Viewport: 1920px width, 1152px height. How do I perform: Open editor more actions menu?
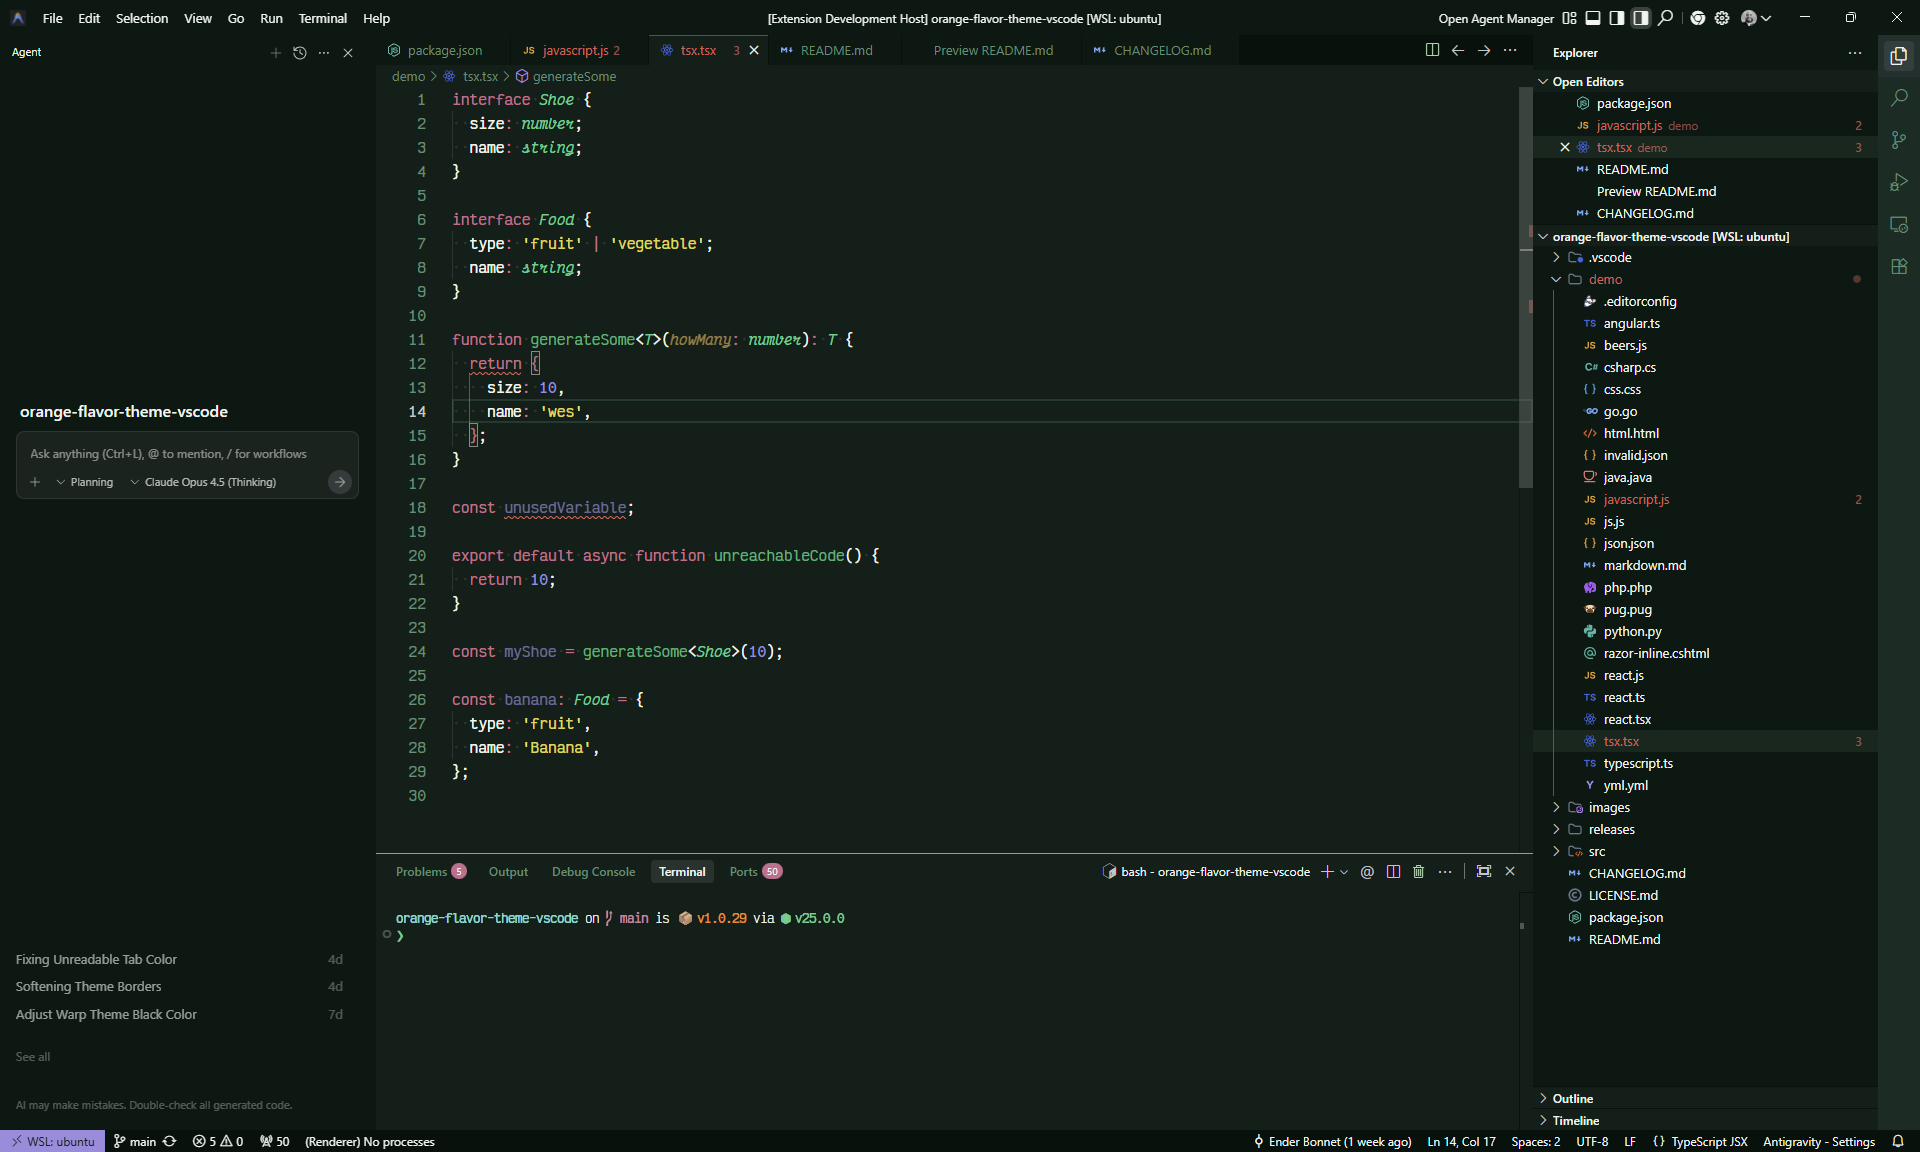[x=1510, y=50]
